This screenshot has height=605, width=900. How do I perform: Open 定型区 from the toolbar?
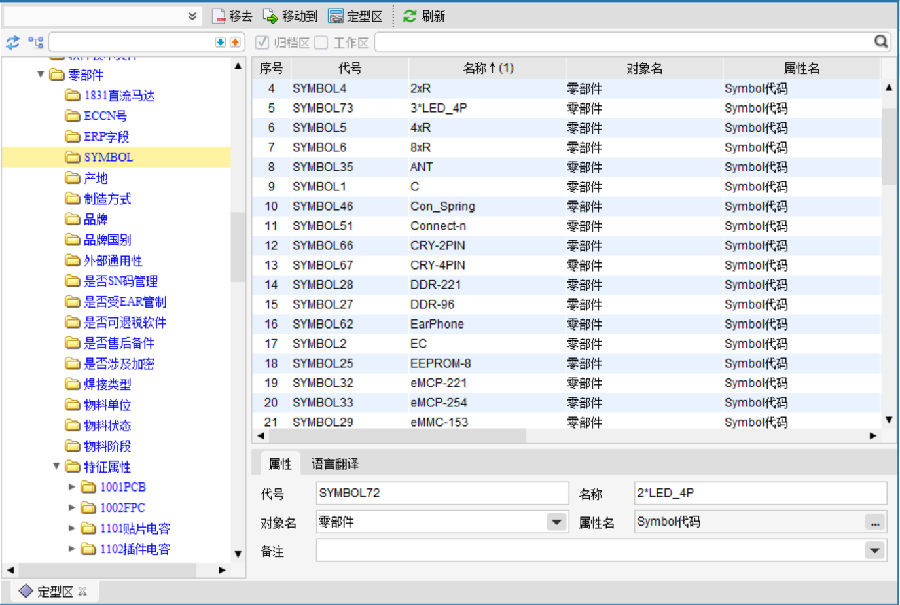[336, 16]
